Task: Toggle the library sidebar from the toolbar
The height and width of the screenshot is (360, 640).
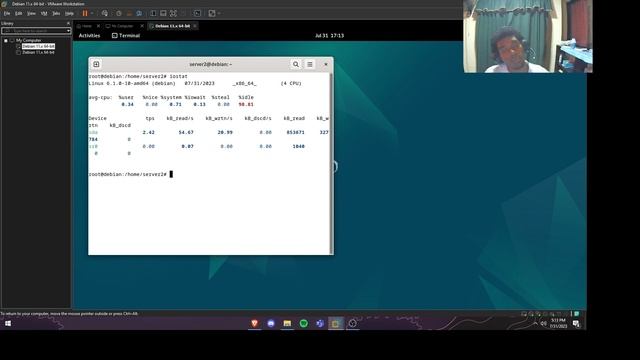Action: 153,13
